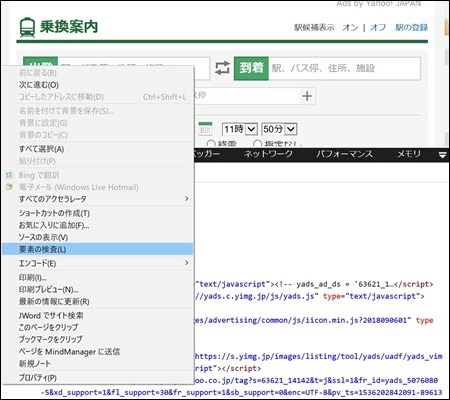Select 印刷プレビュー(N) menu entry

(97, 289)
